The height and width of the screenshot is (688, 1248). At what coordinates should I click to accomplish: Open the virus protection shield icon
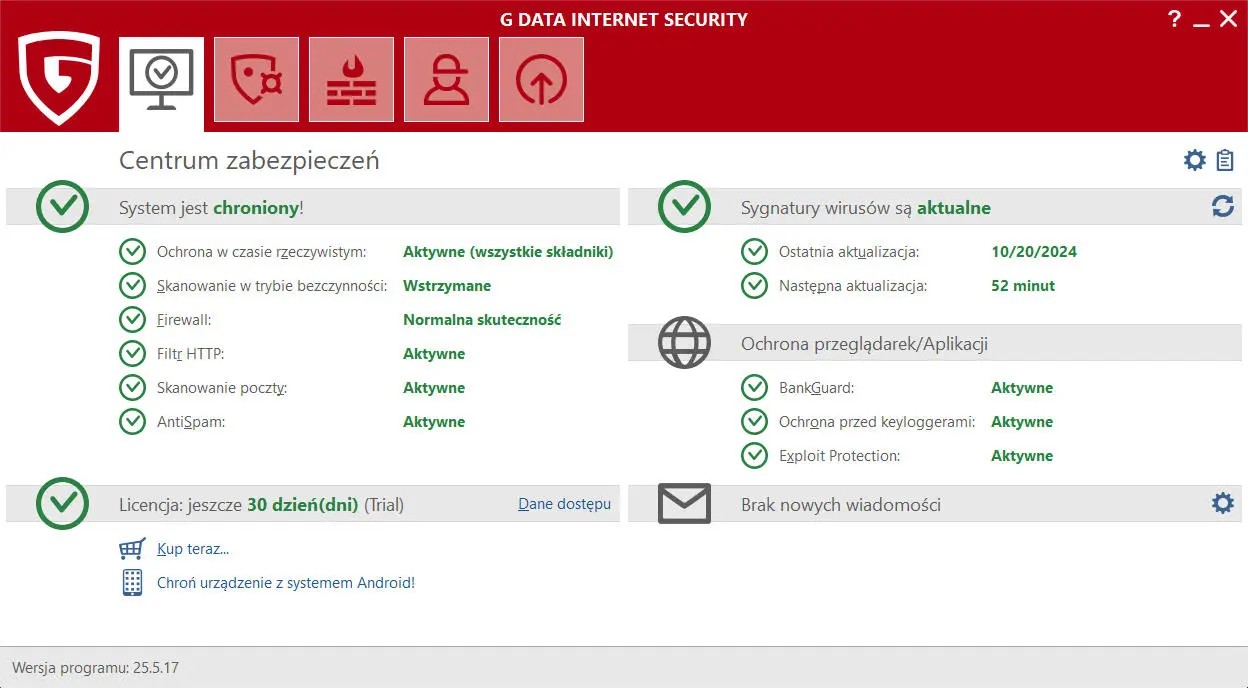coord(256,79)
